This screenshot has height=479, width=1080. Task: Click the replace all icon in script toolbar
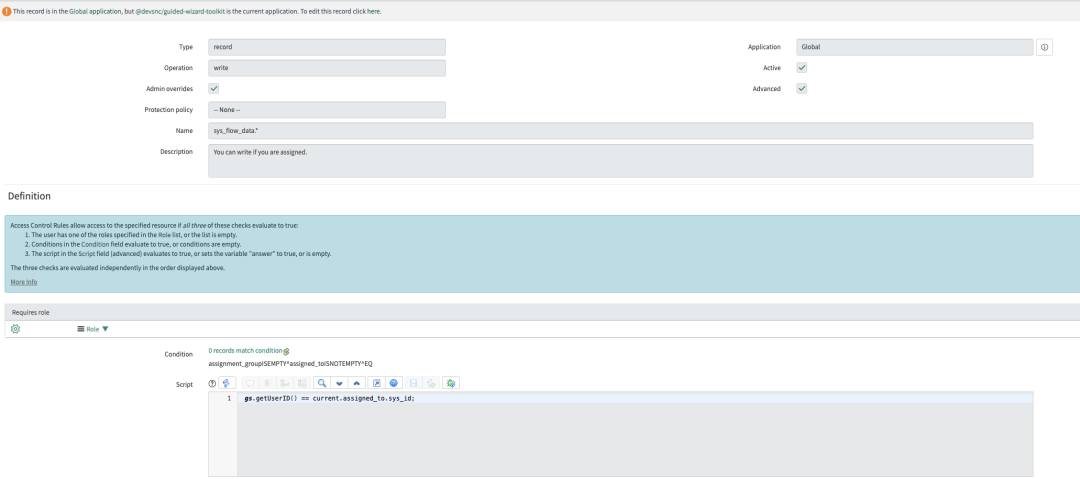(300, 383)
